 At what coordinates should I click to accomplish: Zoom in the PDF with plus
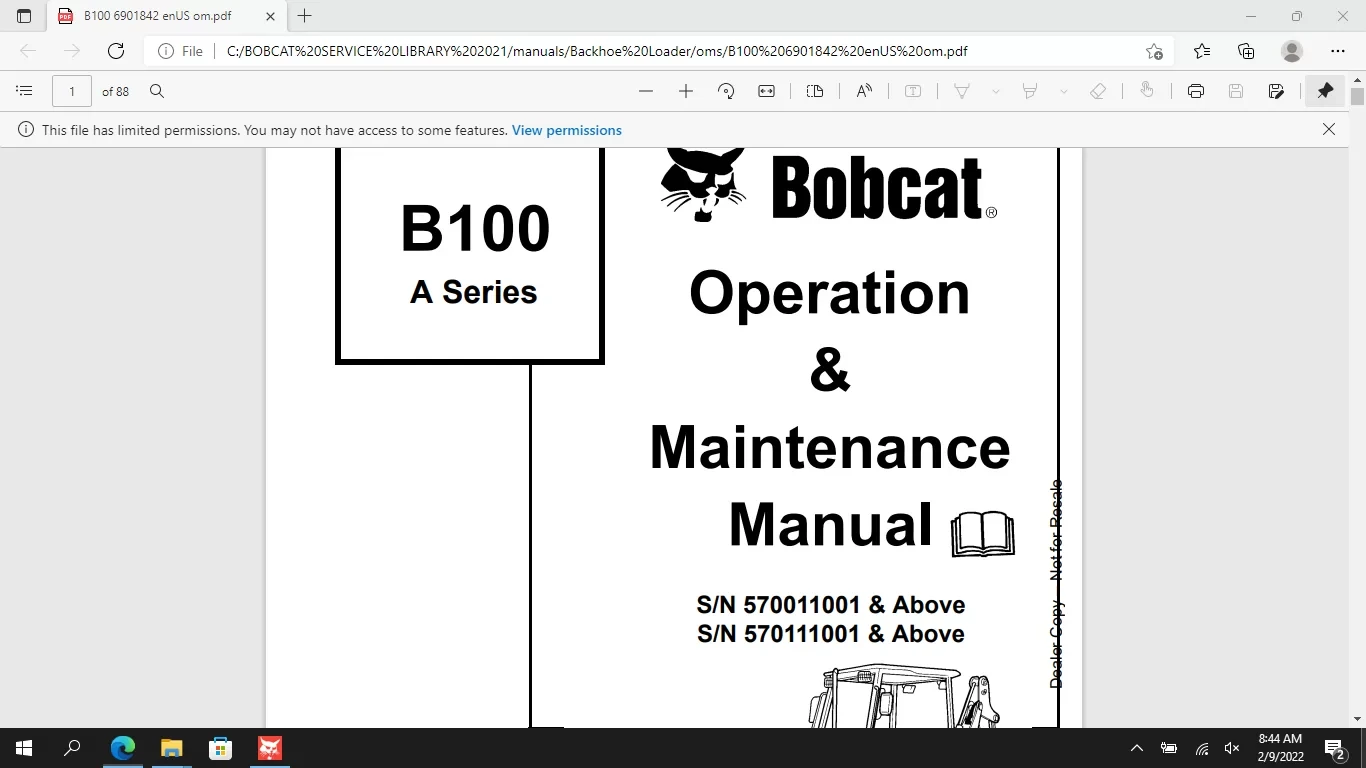(686, 91)
